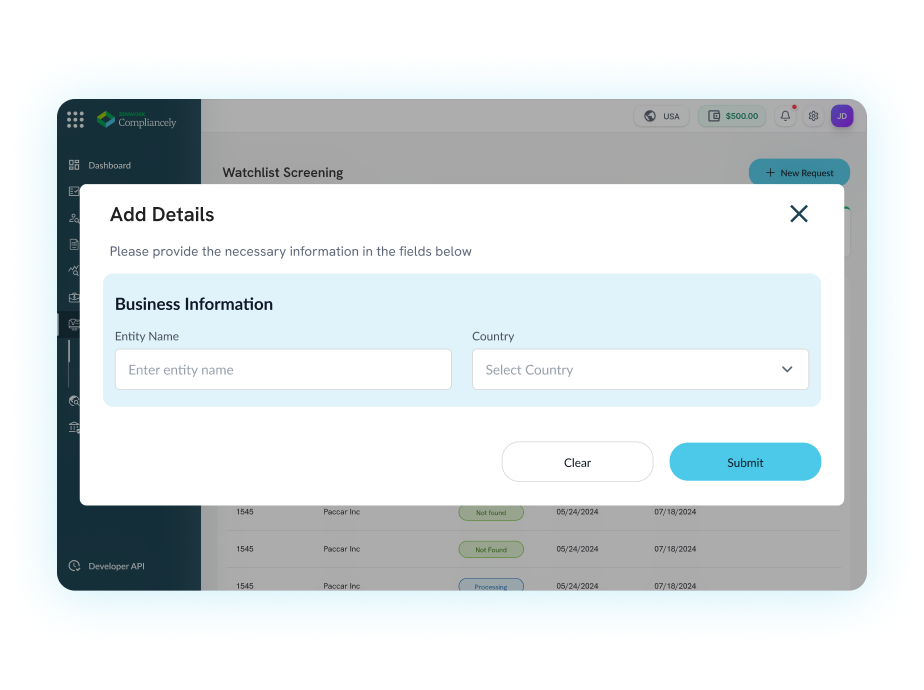Open settings via the gear icon
Image resolution: width=924 pixels, height=690 pixels.
(x=813, y=116)
